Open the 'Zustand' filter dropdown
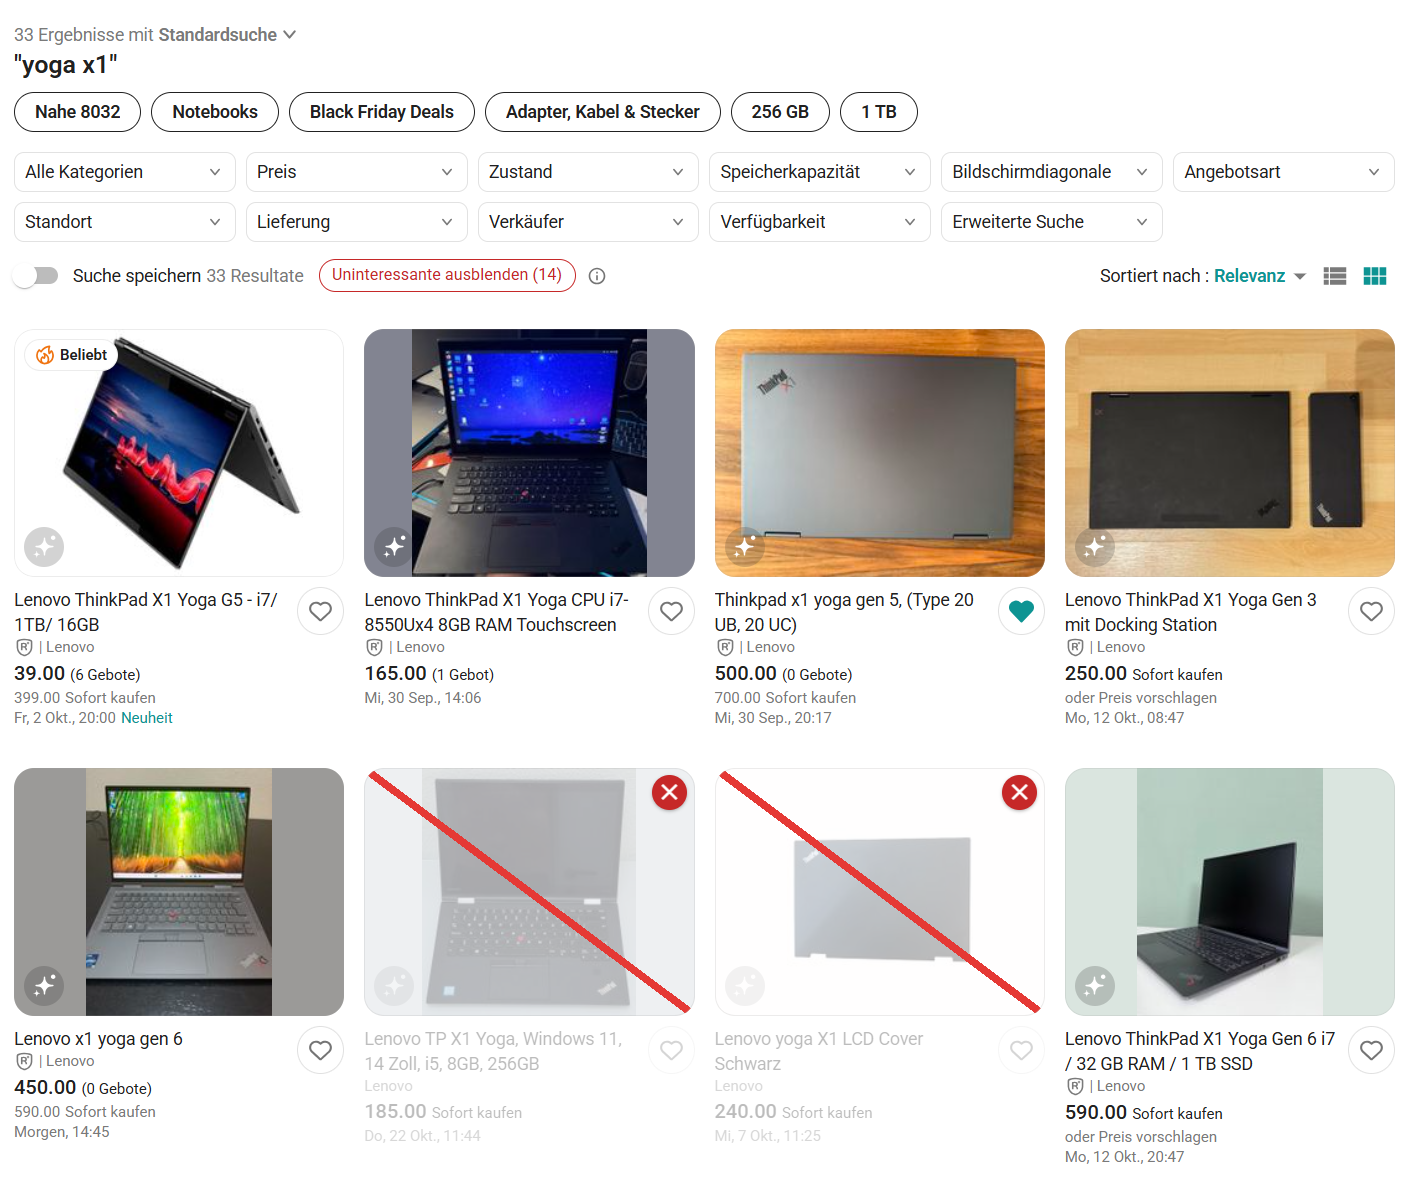This screenshot has height=1192, width=1402. (x=588, y=172)
